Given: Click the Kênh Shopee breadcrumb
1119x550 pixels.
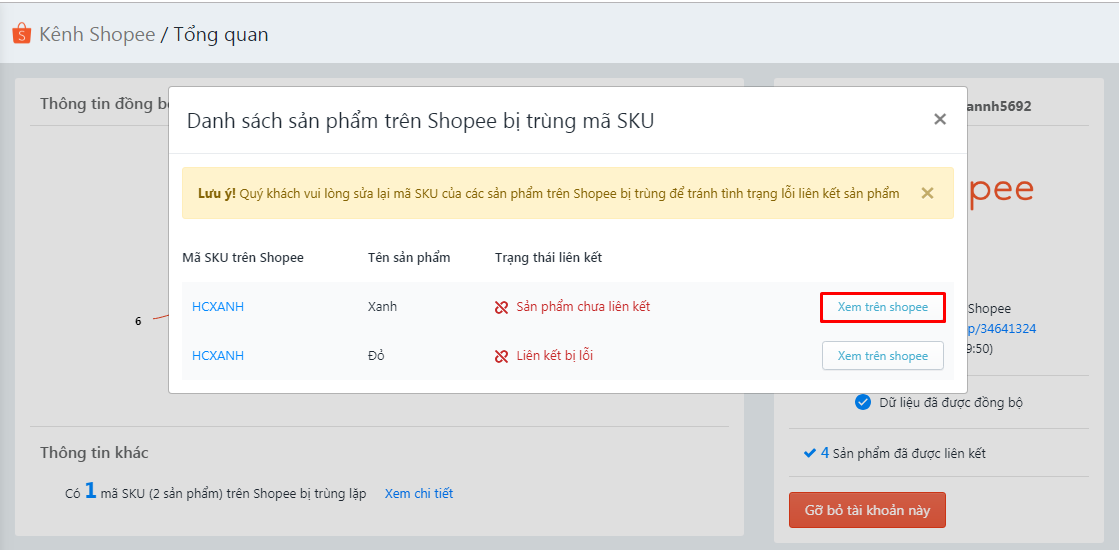Looking at the screenshot, I should (x=97, y=34).
